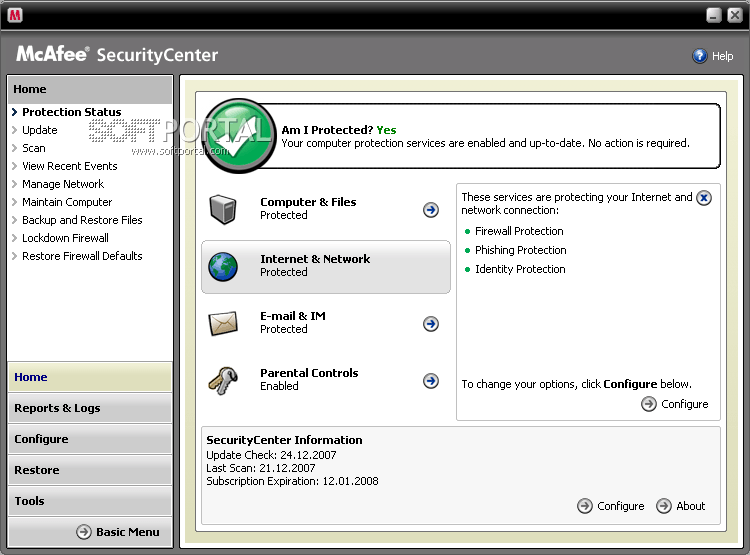This screenshot has height=555, width=750.
Task: Switch to Basic Menu
Action: tap(128, 532)
